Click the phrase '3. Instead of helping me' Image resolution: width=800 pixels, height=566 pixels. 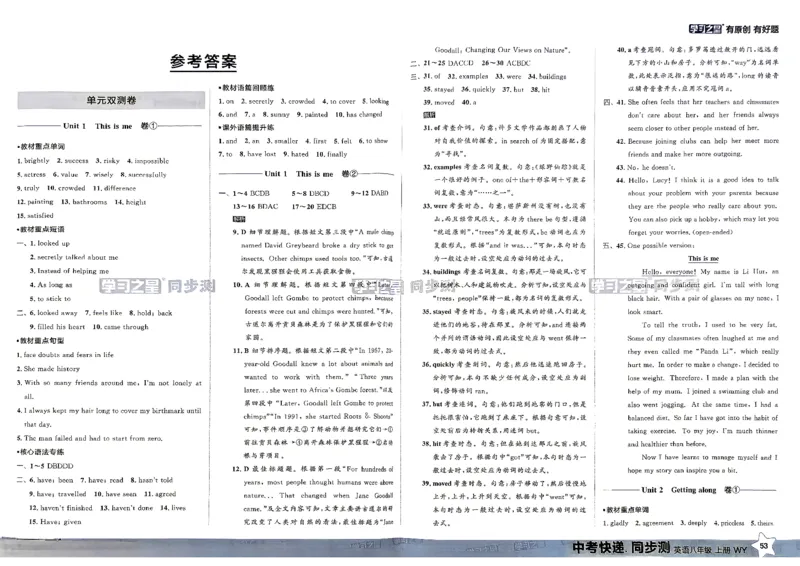(69, 271)
